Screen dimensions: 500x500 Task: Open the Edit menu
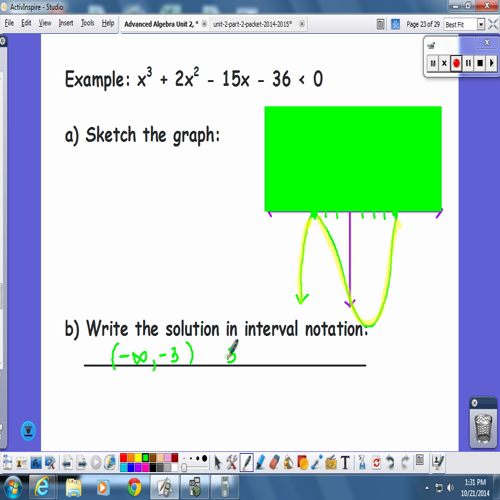pos(26,23)
